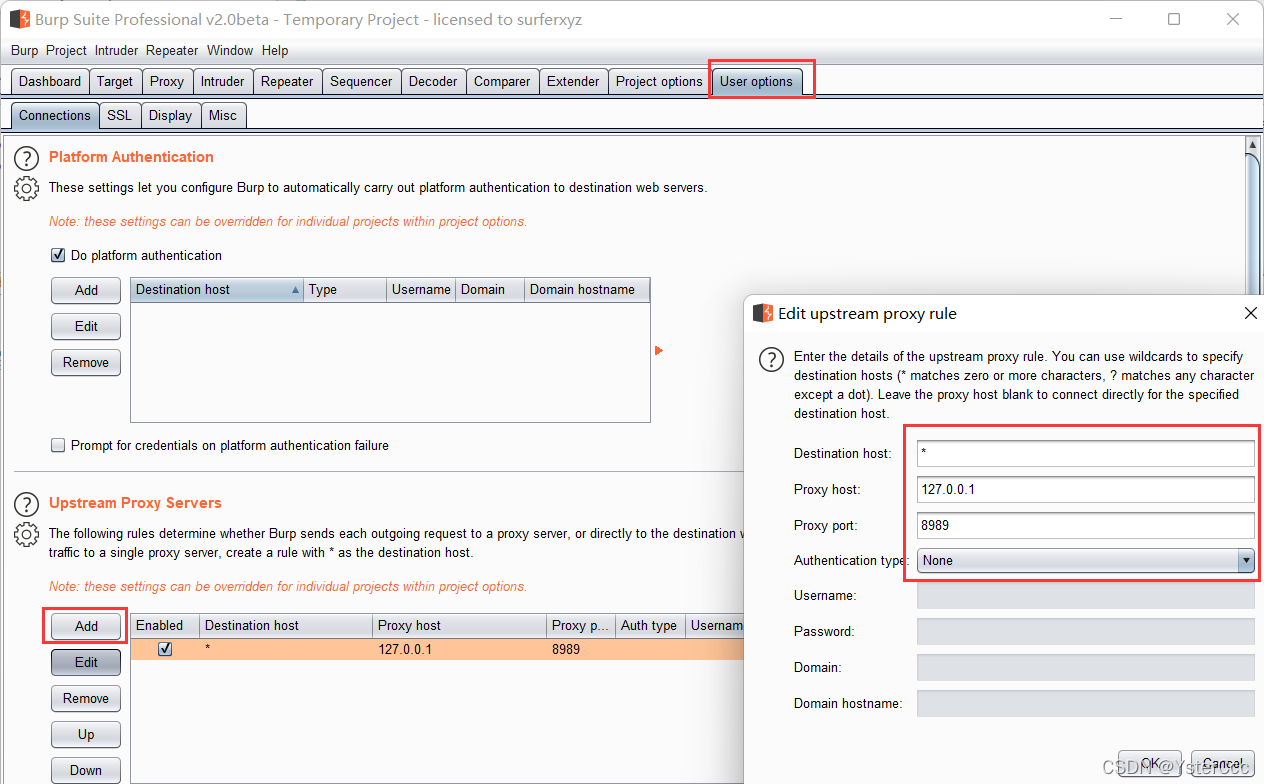Screen dimensions: 1264x784
Task: Open Authentication type dropdown
Action: coord(1086,560)
